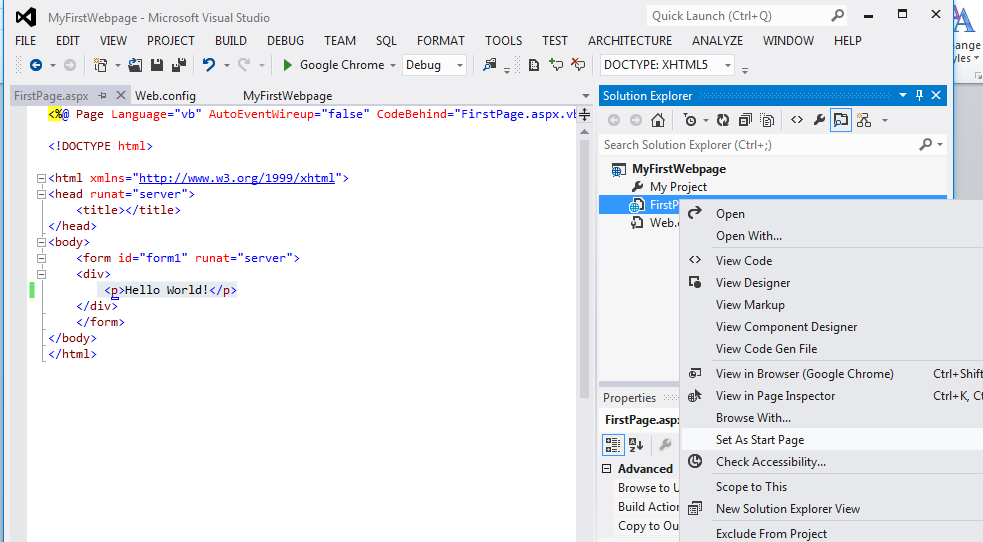Click the New Project toolbar icon

click(x=100, y=65)
